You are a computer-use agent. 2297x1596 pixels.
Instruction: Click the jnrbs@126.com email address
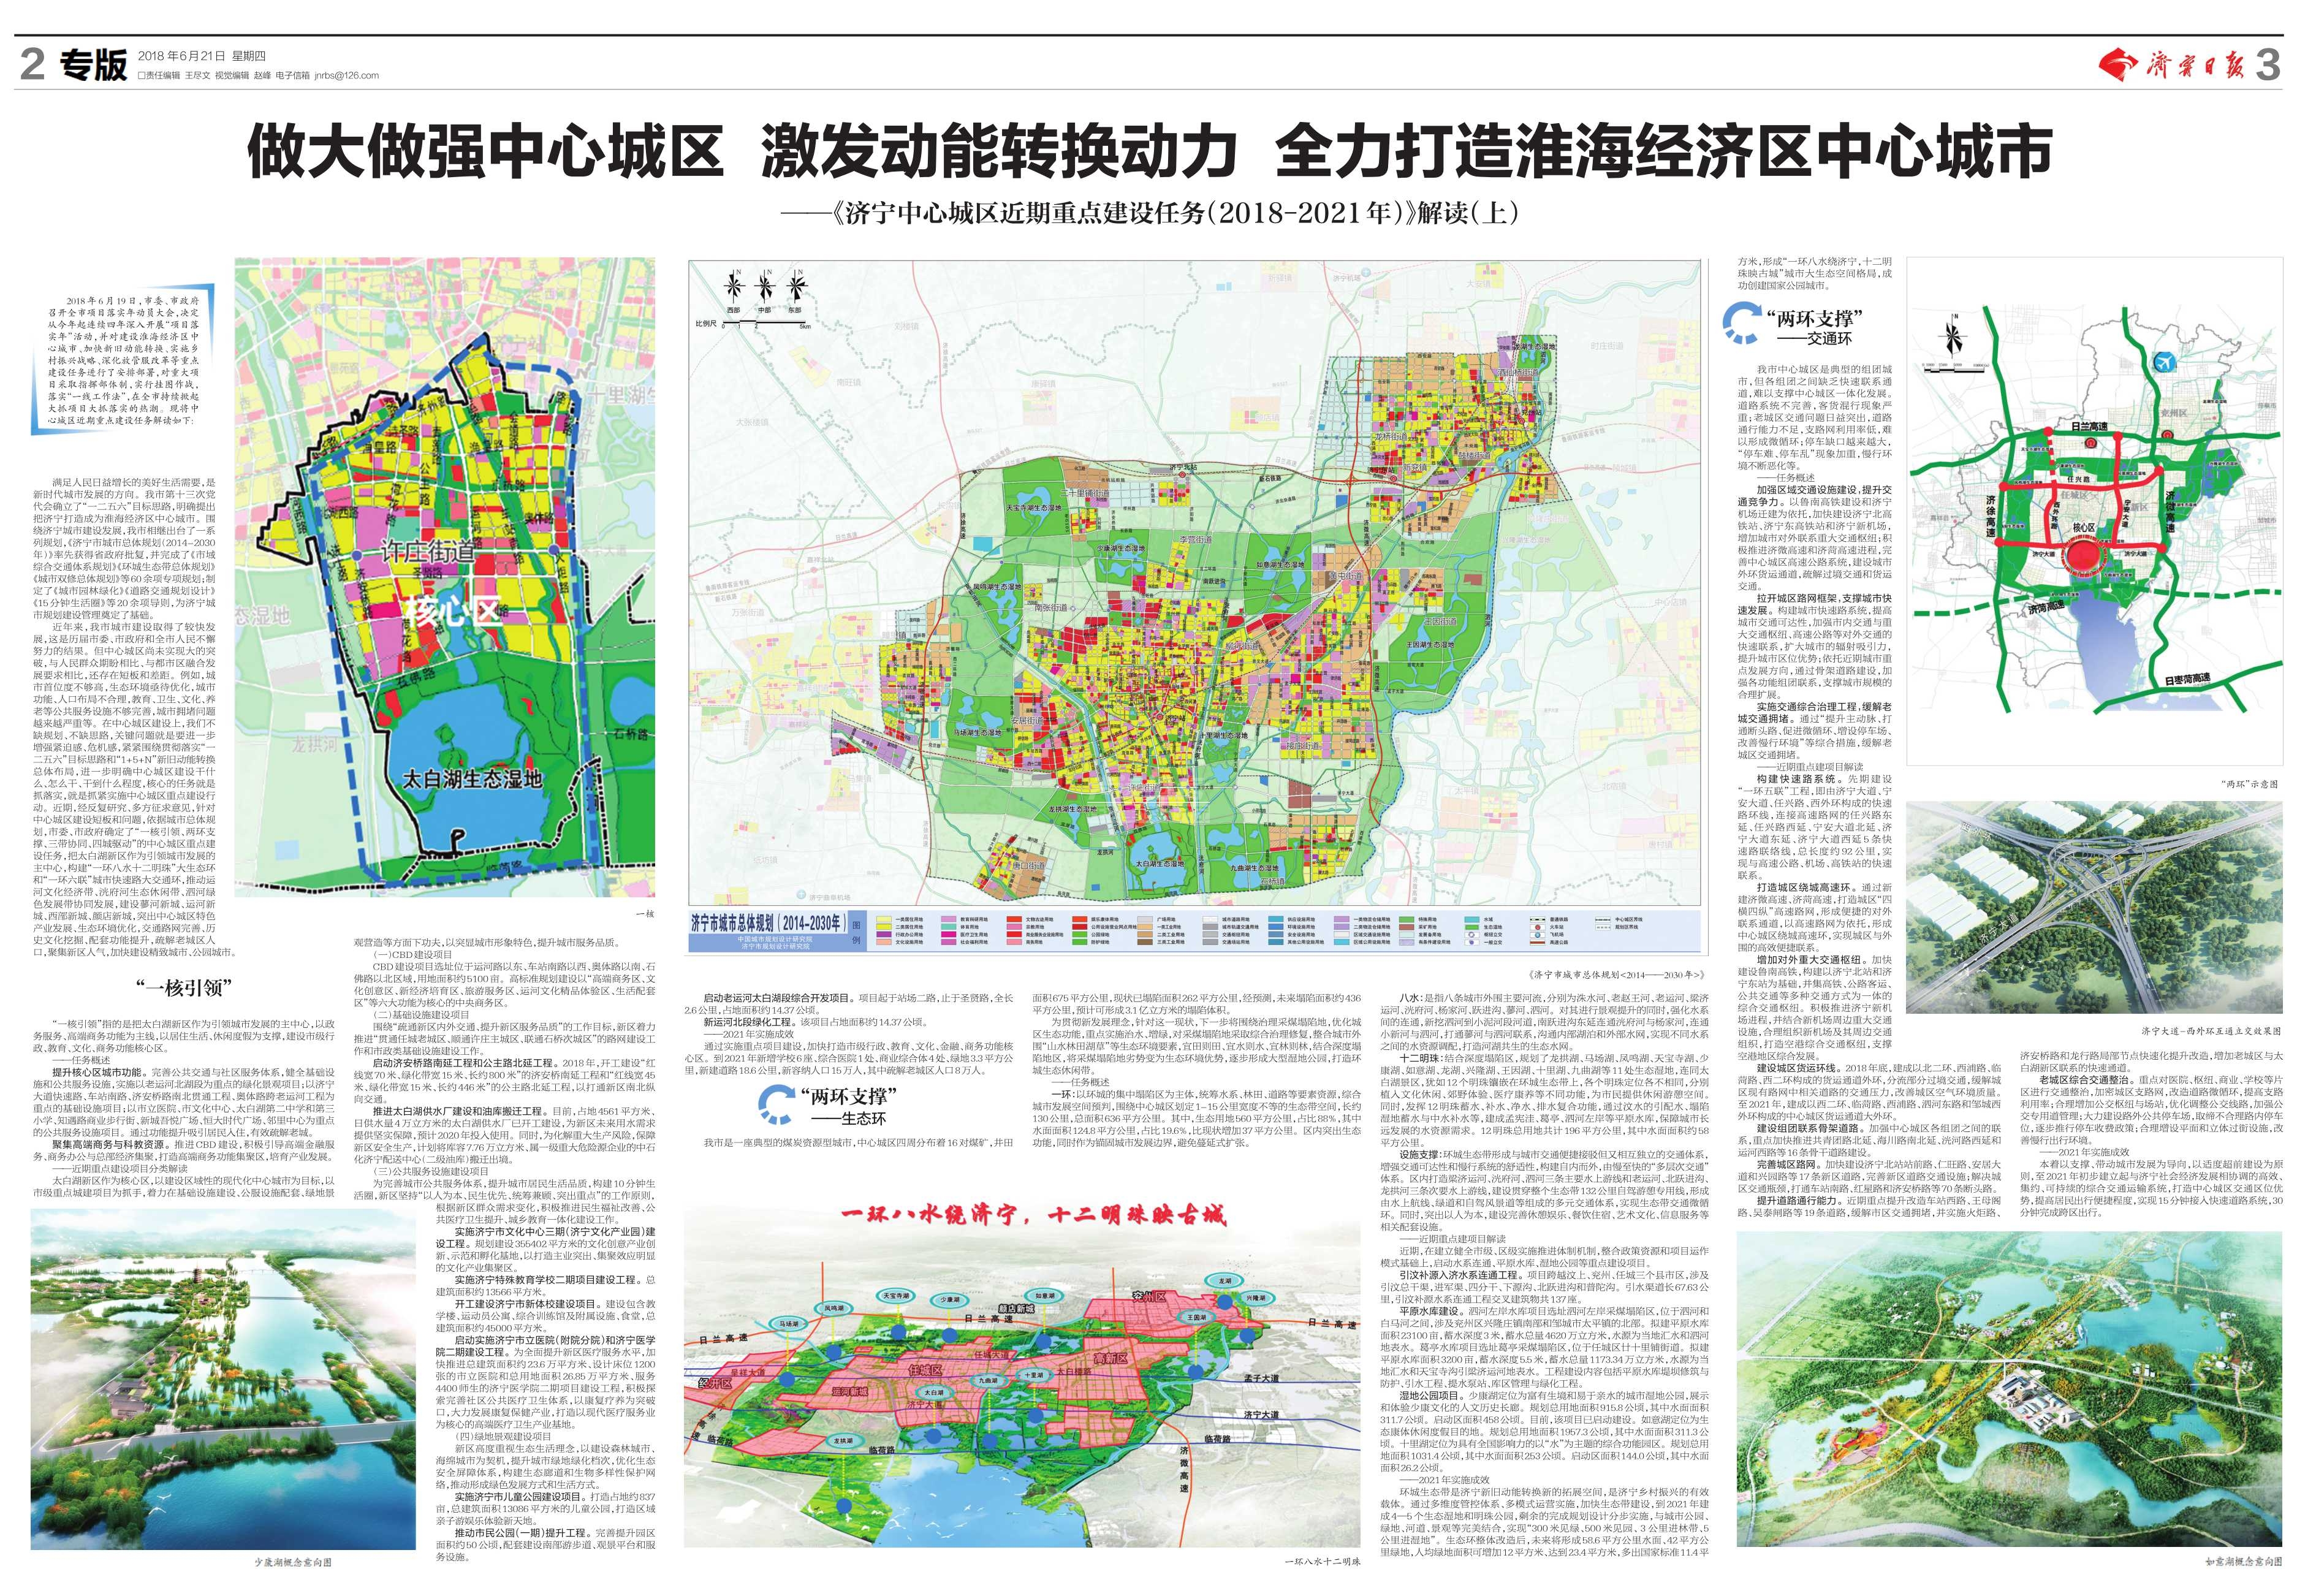(346, 75)
